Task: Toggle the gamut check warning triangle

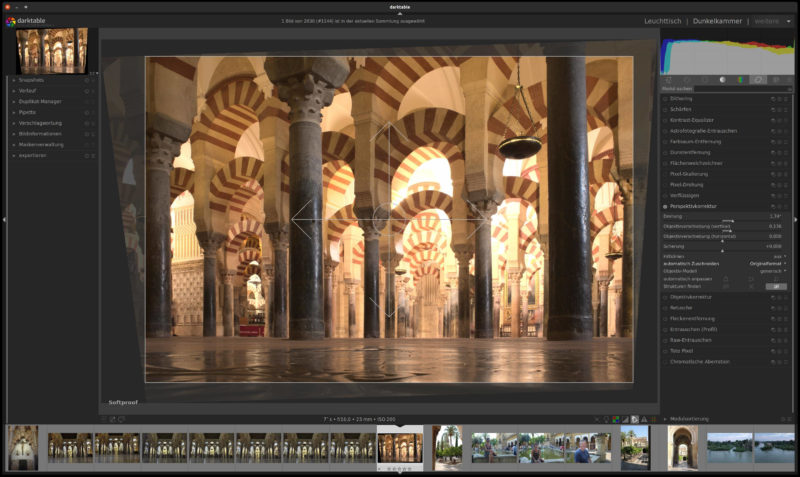Action: [644, 419]
